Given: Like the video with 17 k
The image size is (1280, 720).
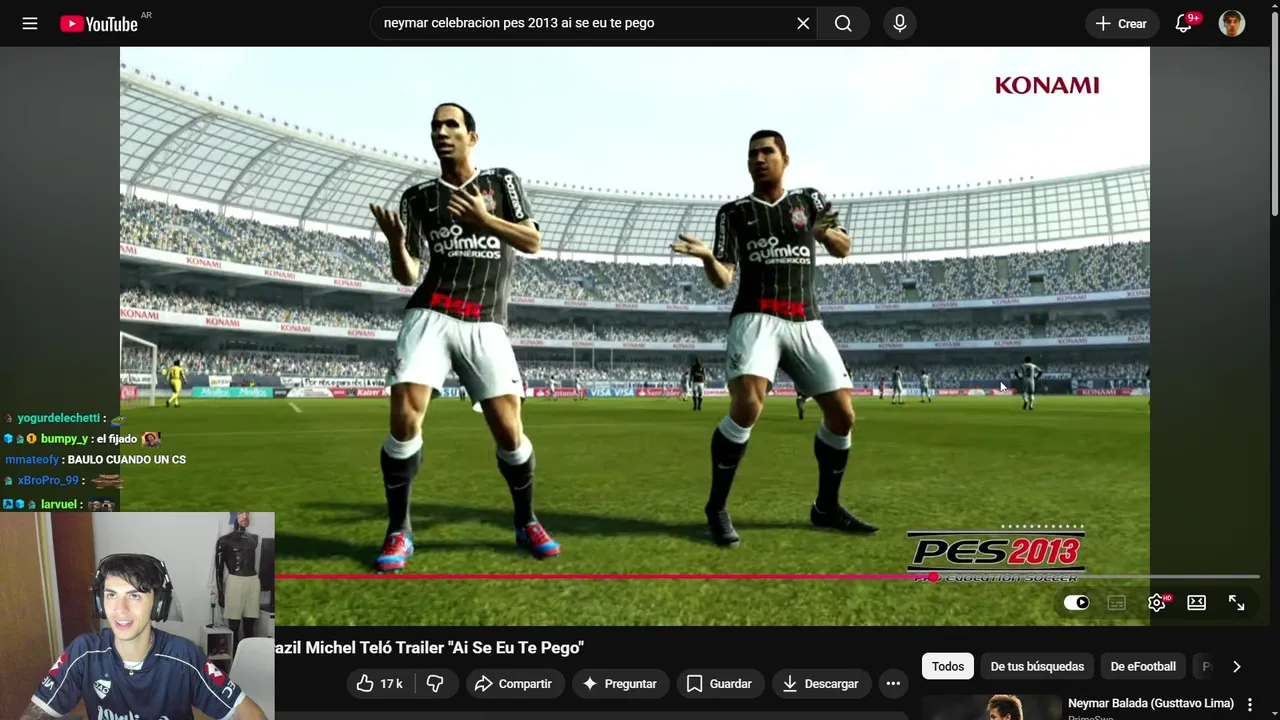Looking at the screenshot, I should tap(379, 683).
